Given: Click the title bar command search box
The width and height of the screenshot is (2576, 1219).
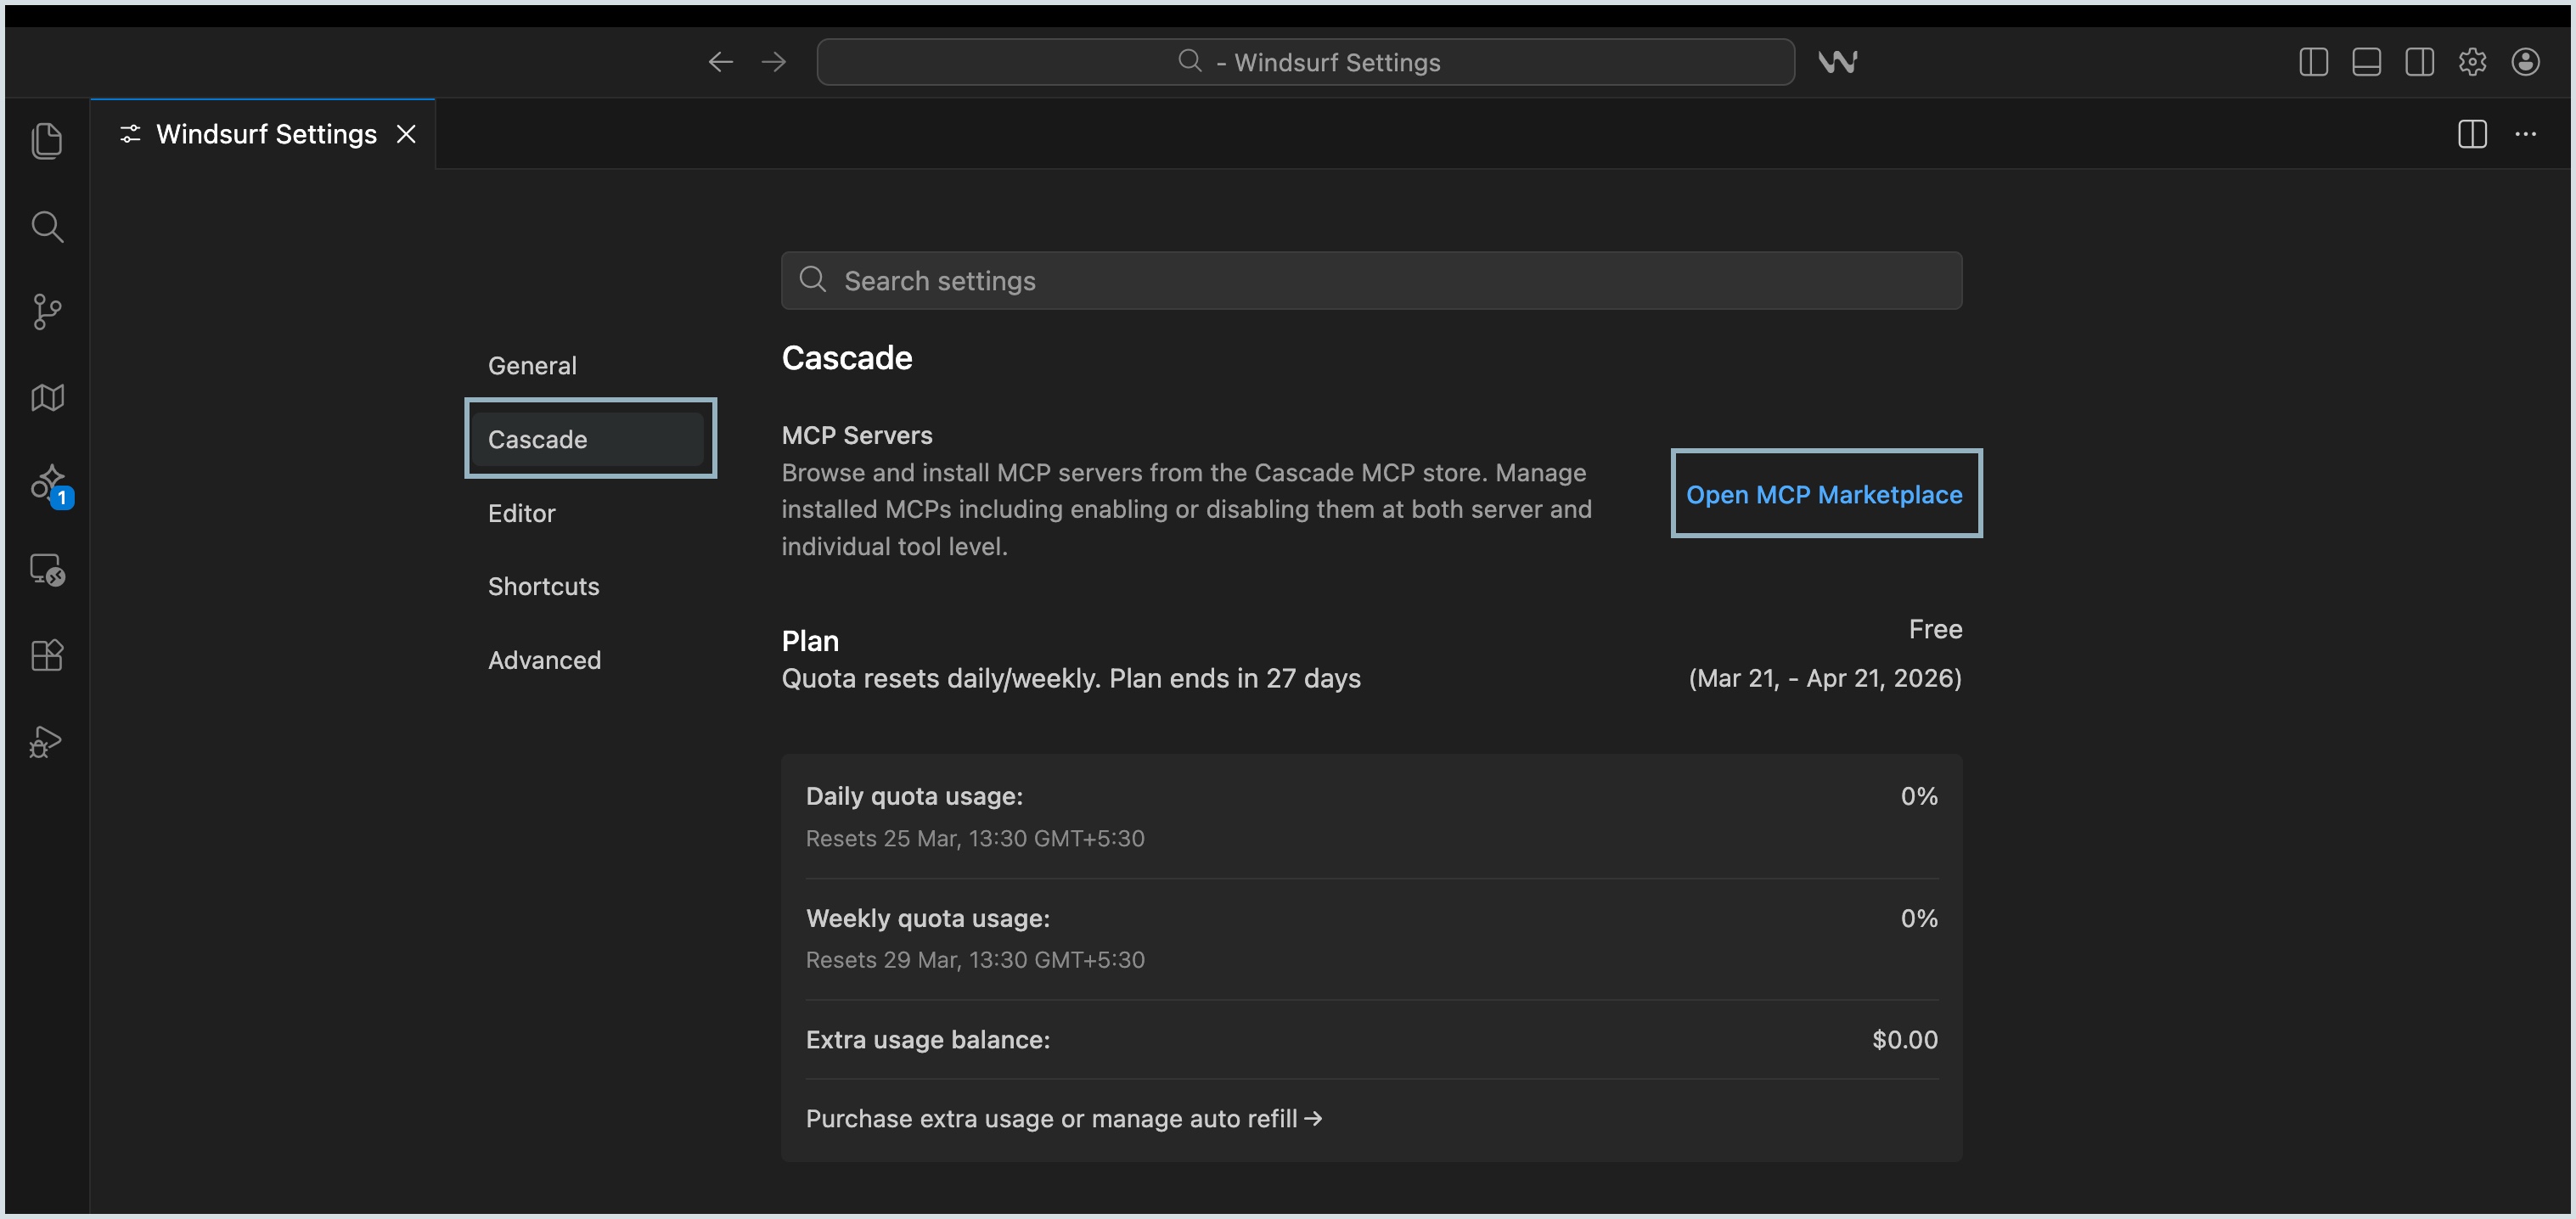Looking at the screenshot, I should coord(1305,62).
